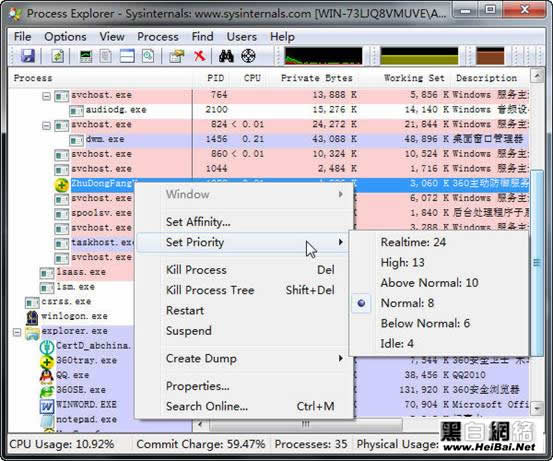Image resolution: width=553 pixels, height=461 pixels.
Task: Click the Show Process Tree toolbar icon
Action: pos(106,56)
